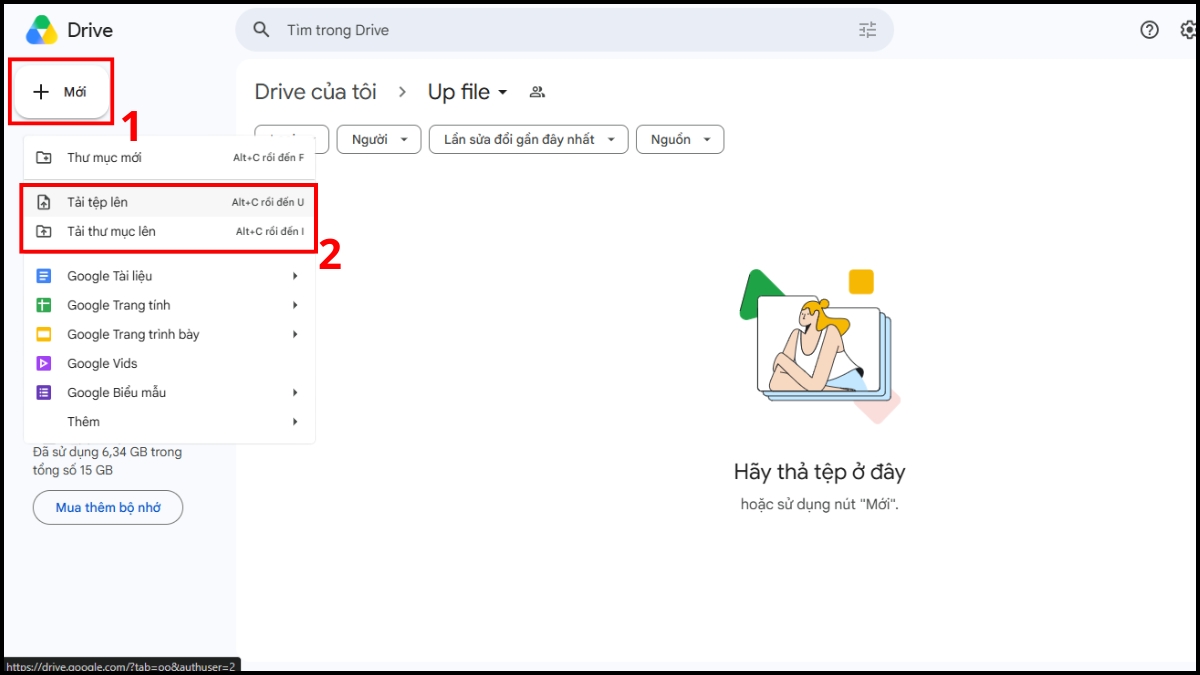
Task: Expand the Google Trang tính submenu arrow
Action: click(x=295, y=305)
